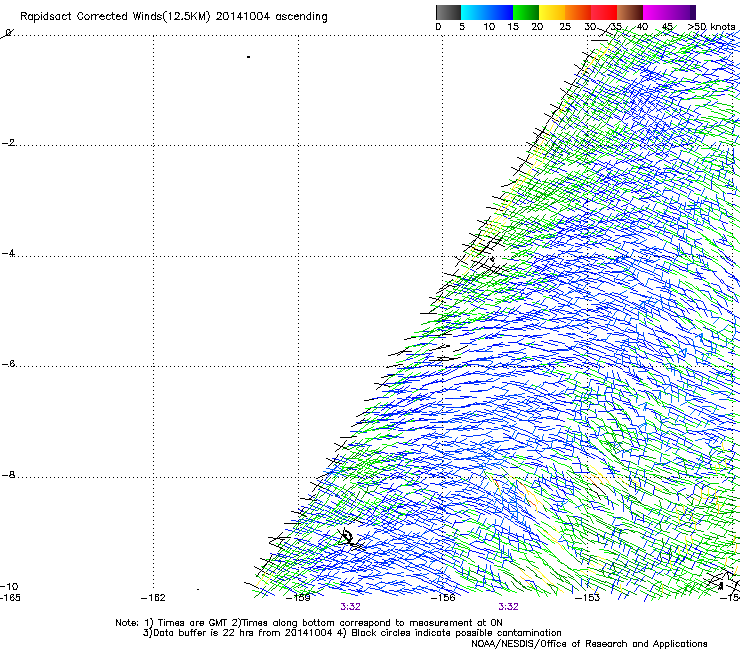740x650 pixels.
Task: Click the "-4" latitude axis label
Action: pyautogui.click(x=8, y=253)
